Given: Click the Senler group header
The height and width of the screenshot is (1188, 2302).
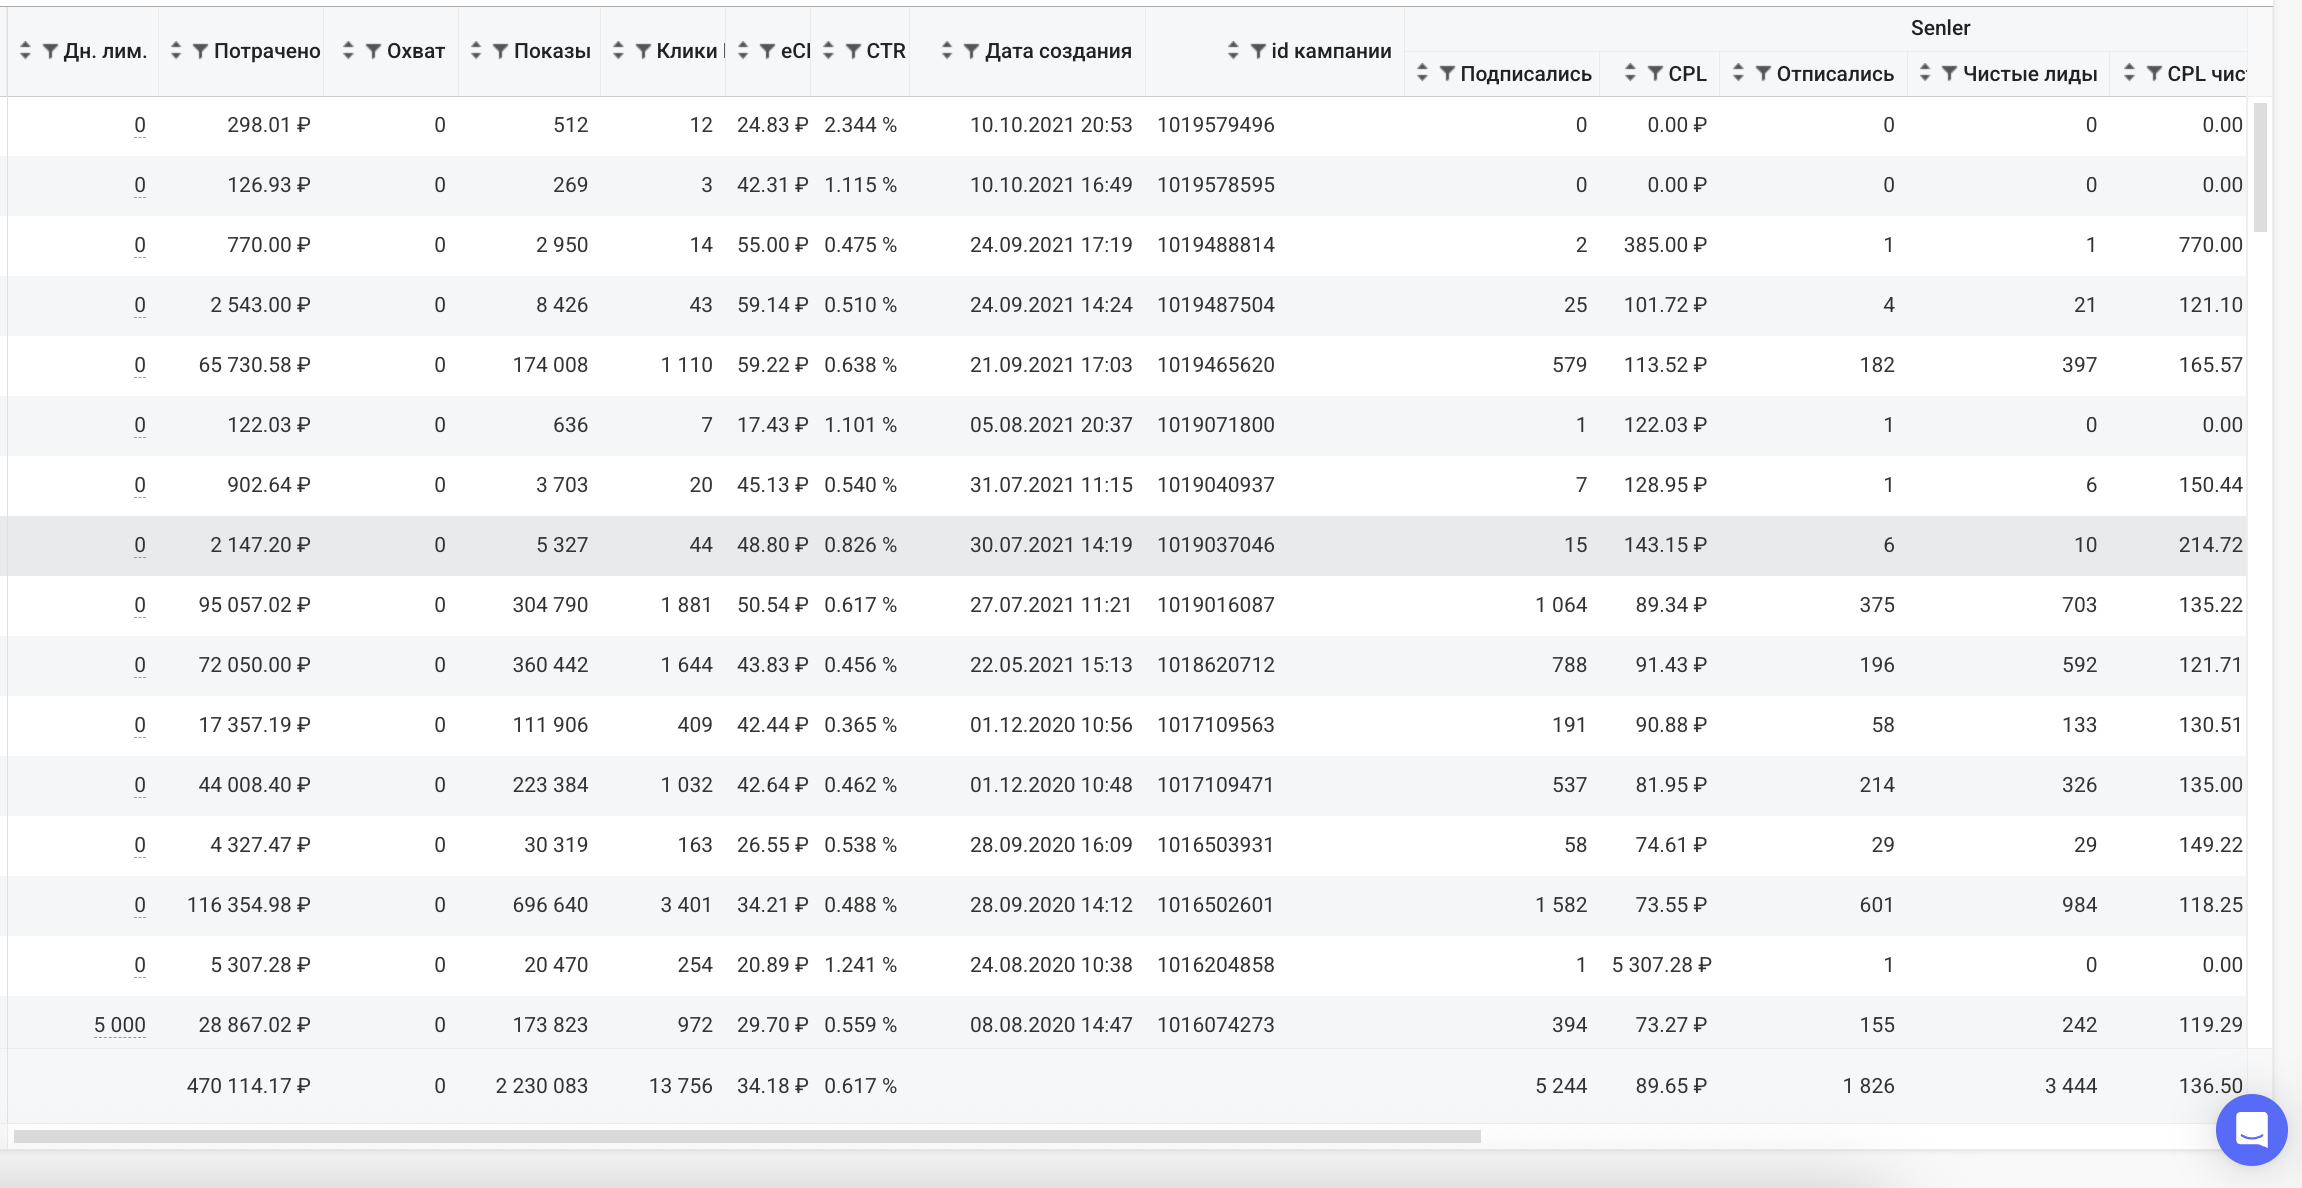Looking at the screenshot, I should pos(1939,28).
